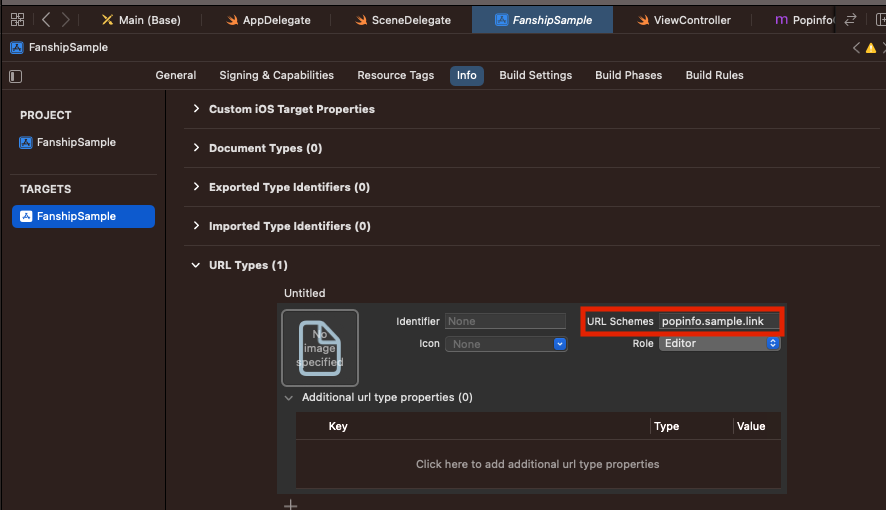Open the SceneDelegate tab
Viewport: 886px width, 510px height.
(403, 20)
